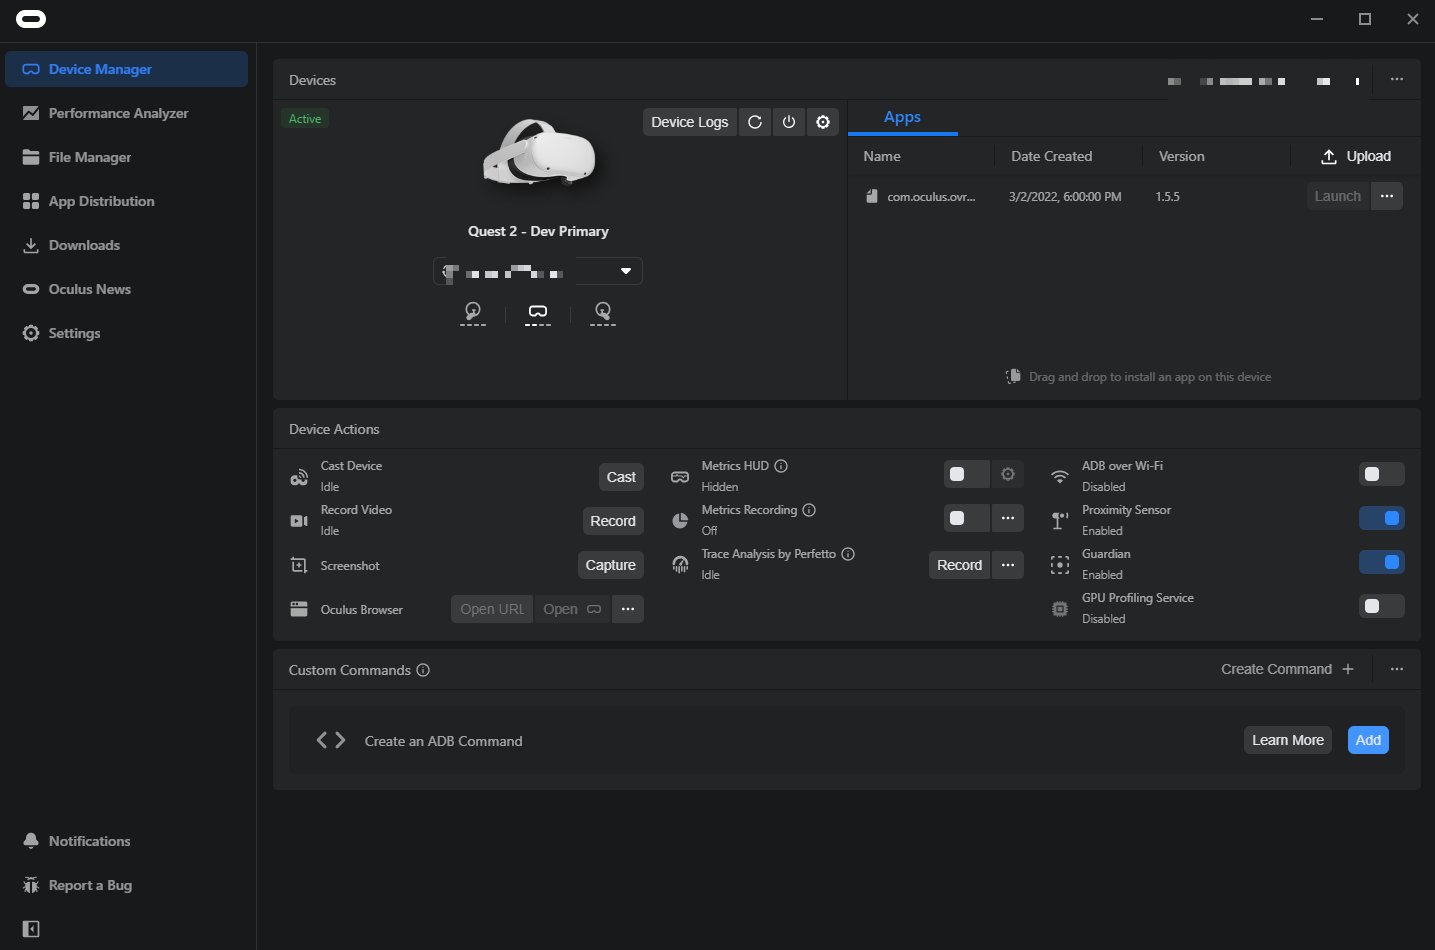Open Notifications panel

pos(126,841)
